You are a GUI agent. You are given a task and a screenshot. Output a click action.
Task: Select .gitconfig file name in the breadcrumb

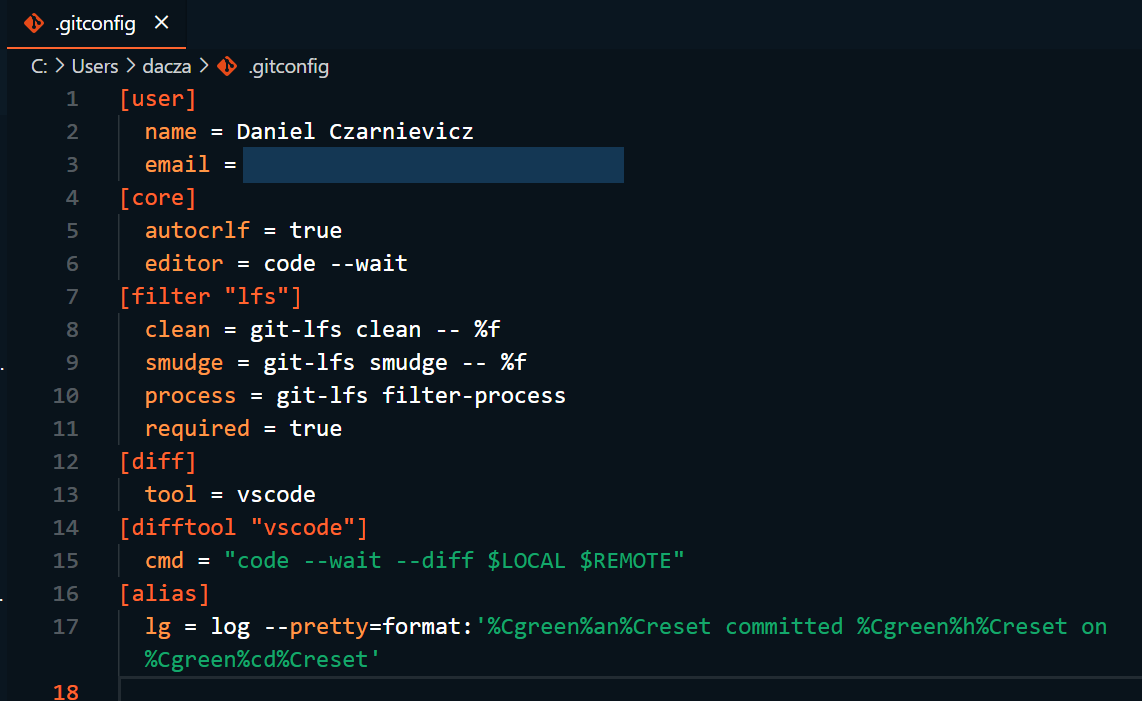pos(287,67)
